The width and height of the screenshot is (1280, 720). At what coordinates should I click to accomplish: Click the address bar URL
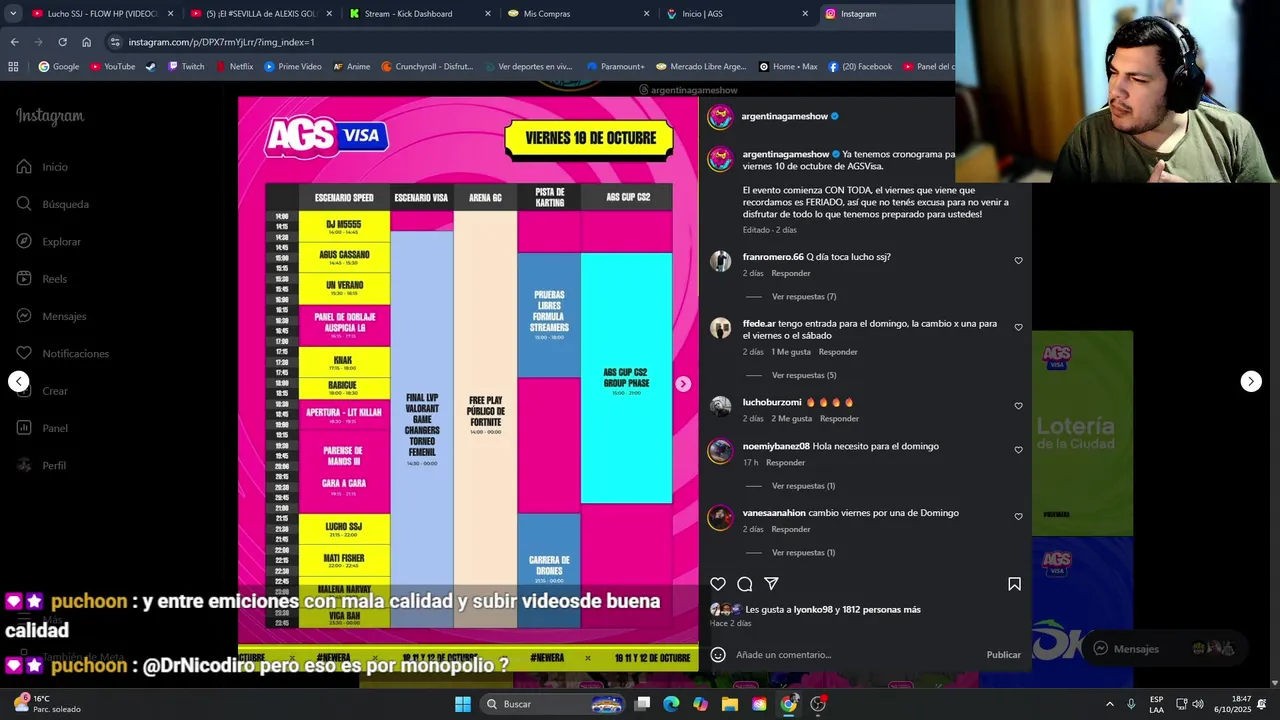(x=222, y=42)
